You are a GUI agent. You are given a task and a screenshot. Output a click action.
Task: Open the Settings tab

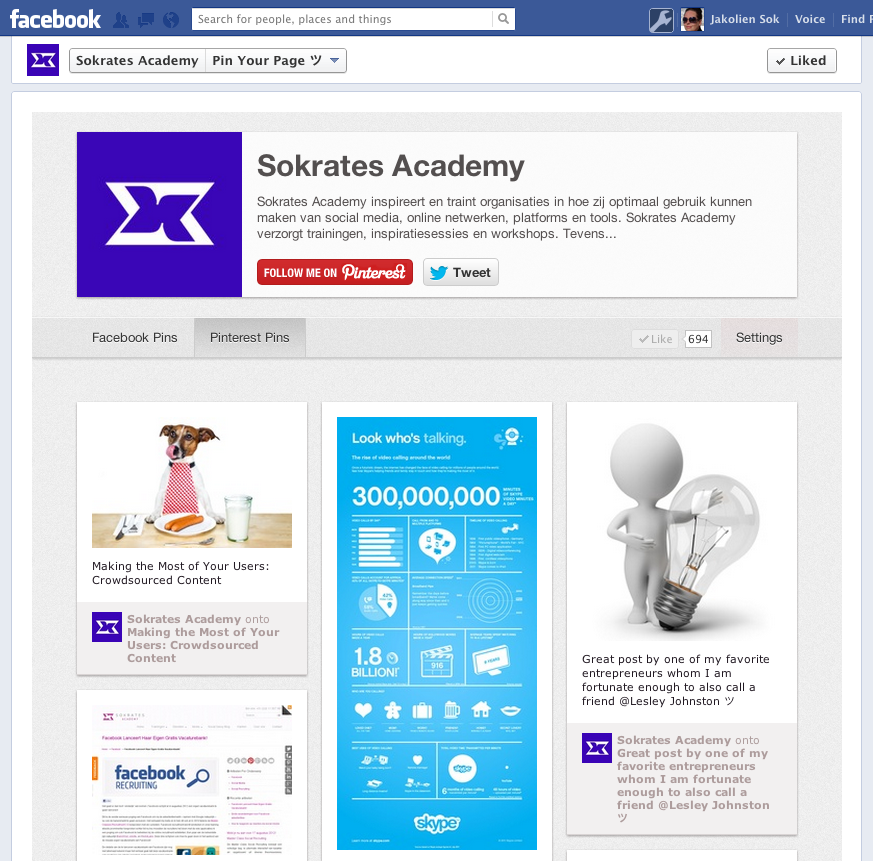tap(759, 337)
